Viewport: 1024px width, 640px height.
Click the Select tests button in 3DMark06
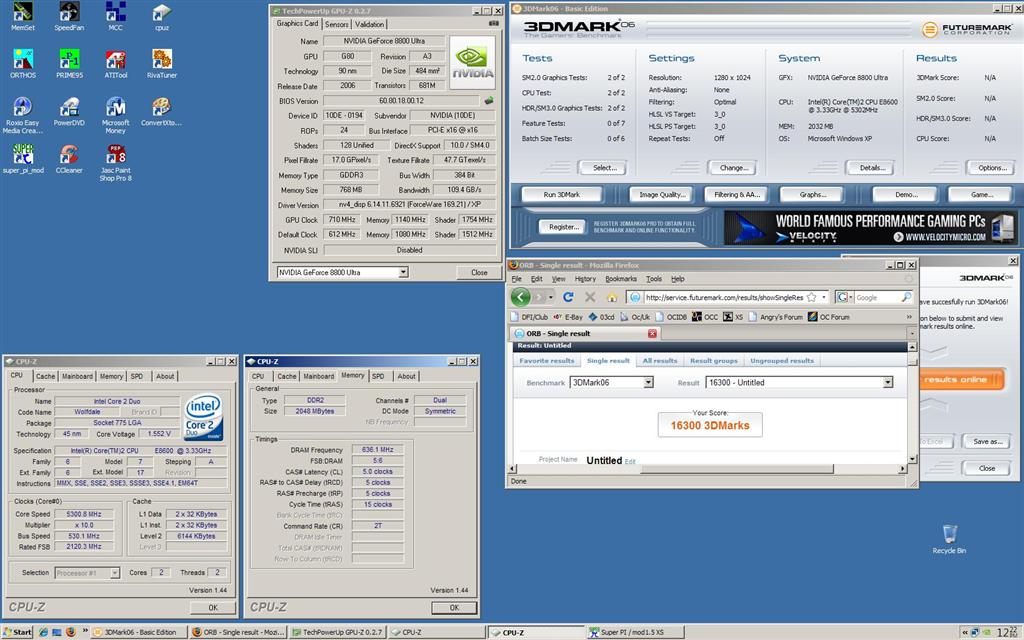pos(604,168)
